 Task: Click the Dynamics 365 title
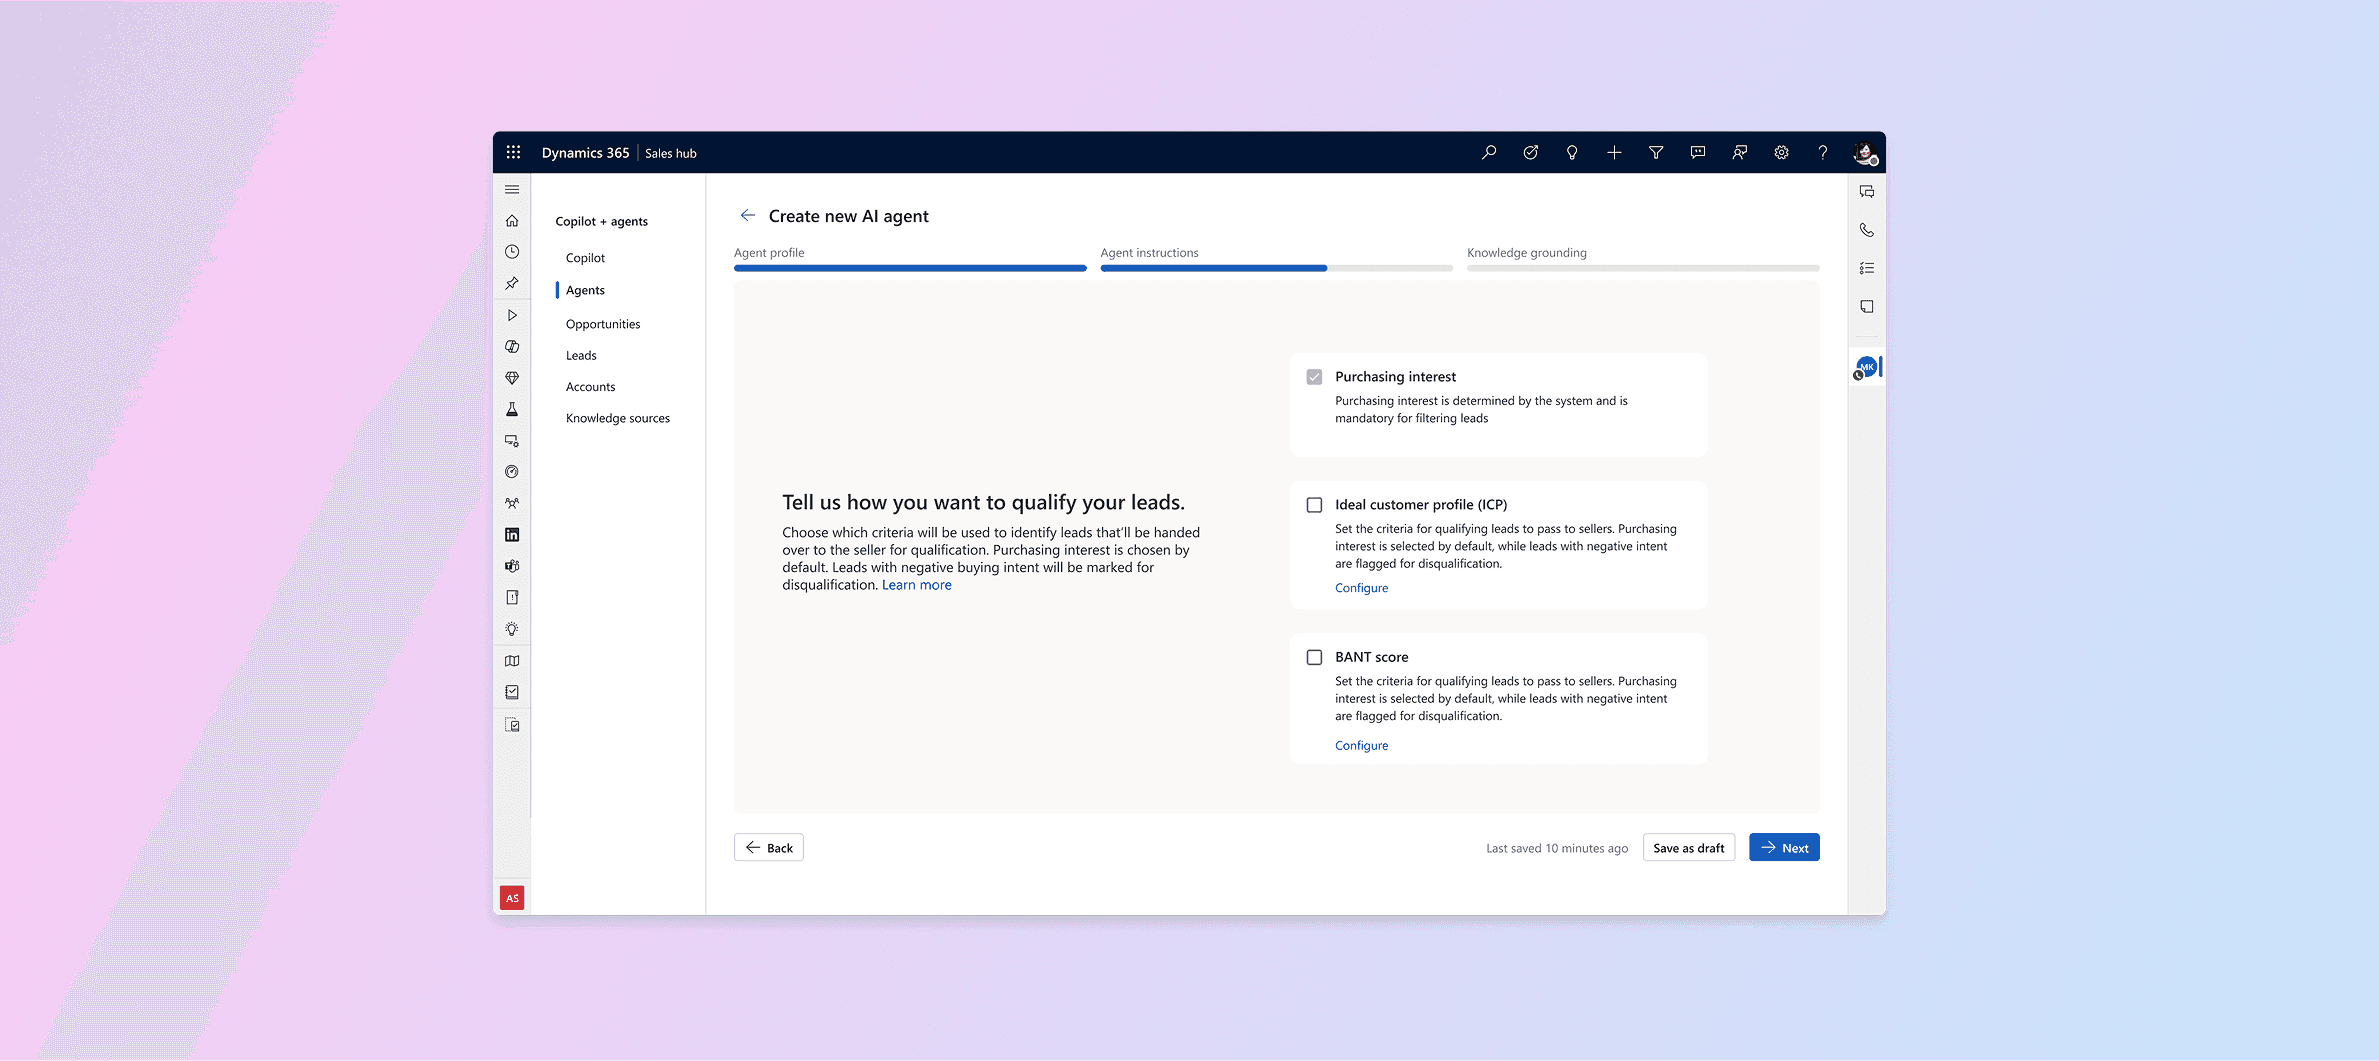[585, 153]
